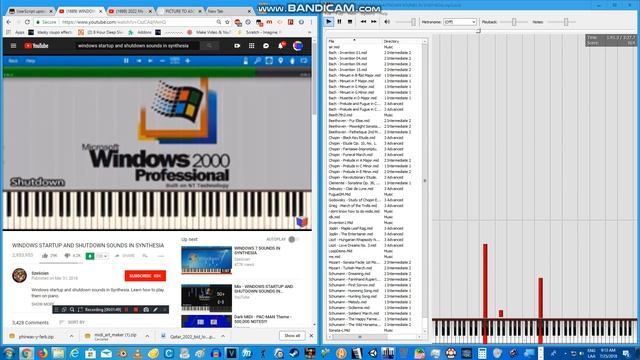The width and height of the screenshot is (640, 360).
Task: Click the YouTube logo
Action: pos(36,46)
